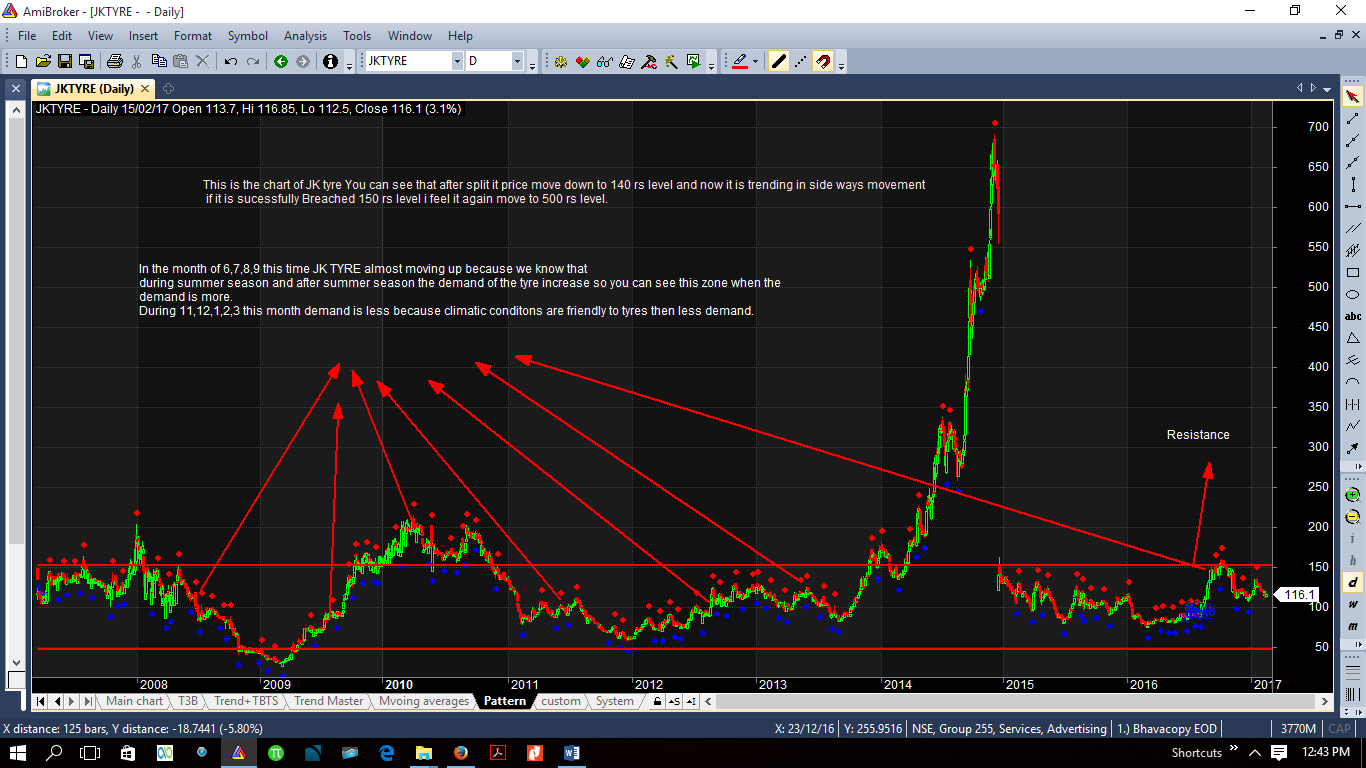Toggle the chart lock padlock icon

point(657,701)
